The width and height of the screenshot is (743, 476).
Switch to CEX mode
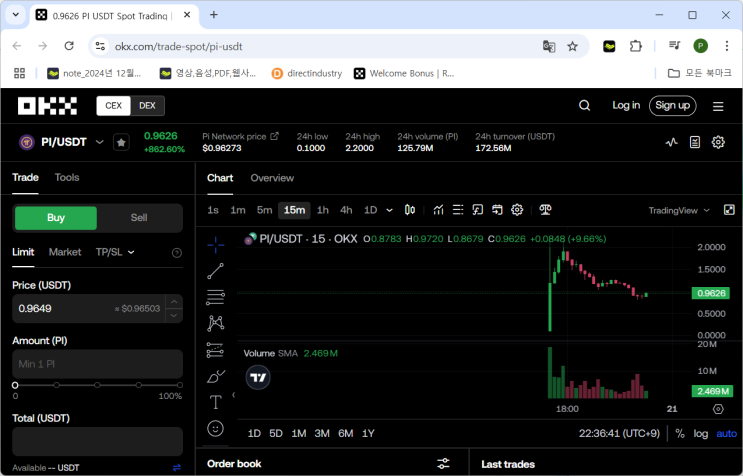(114, 106)
